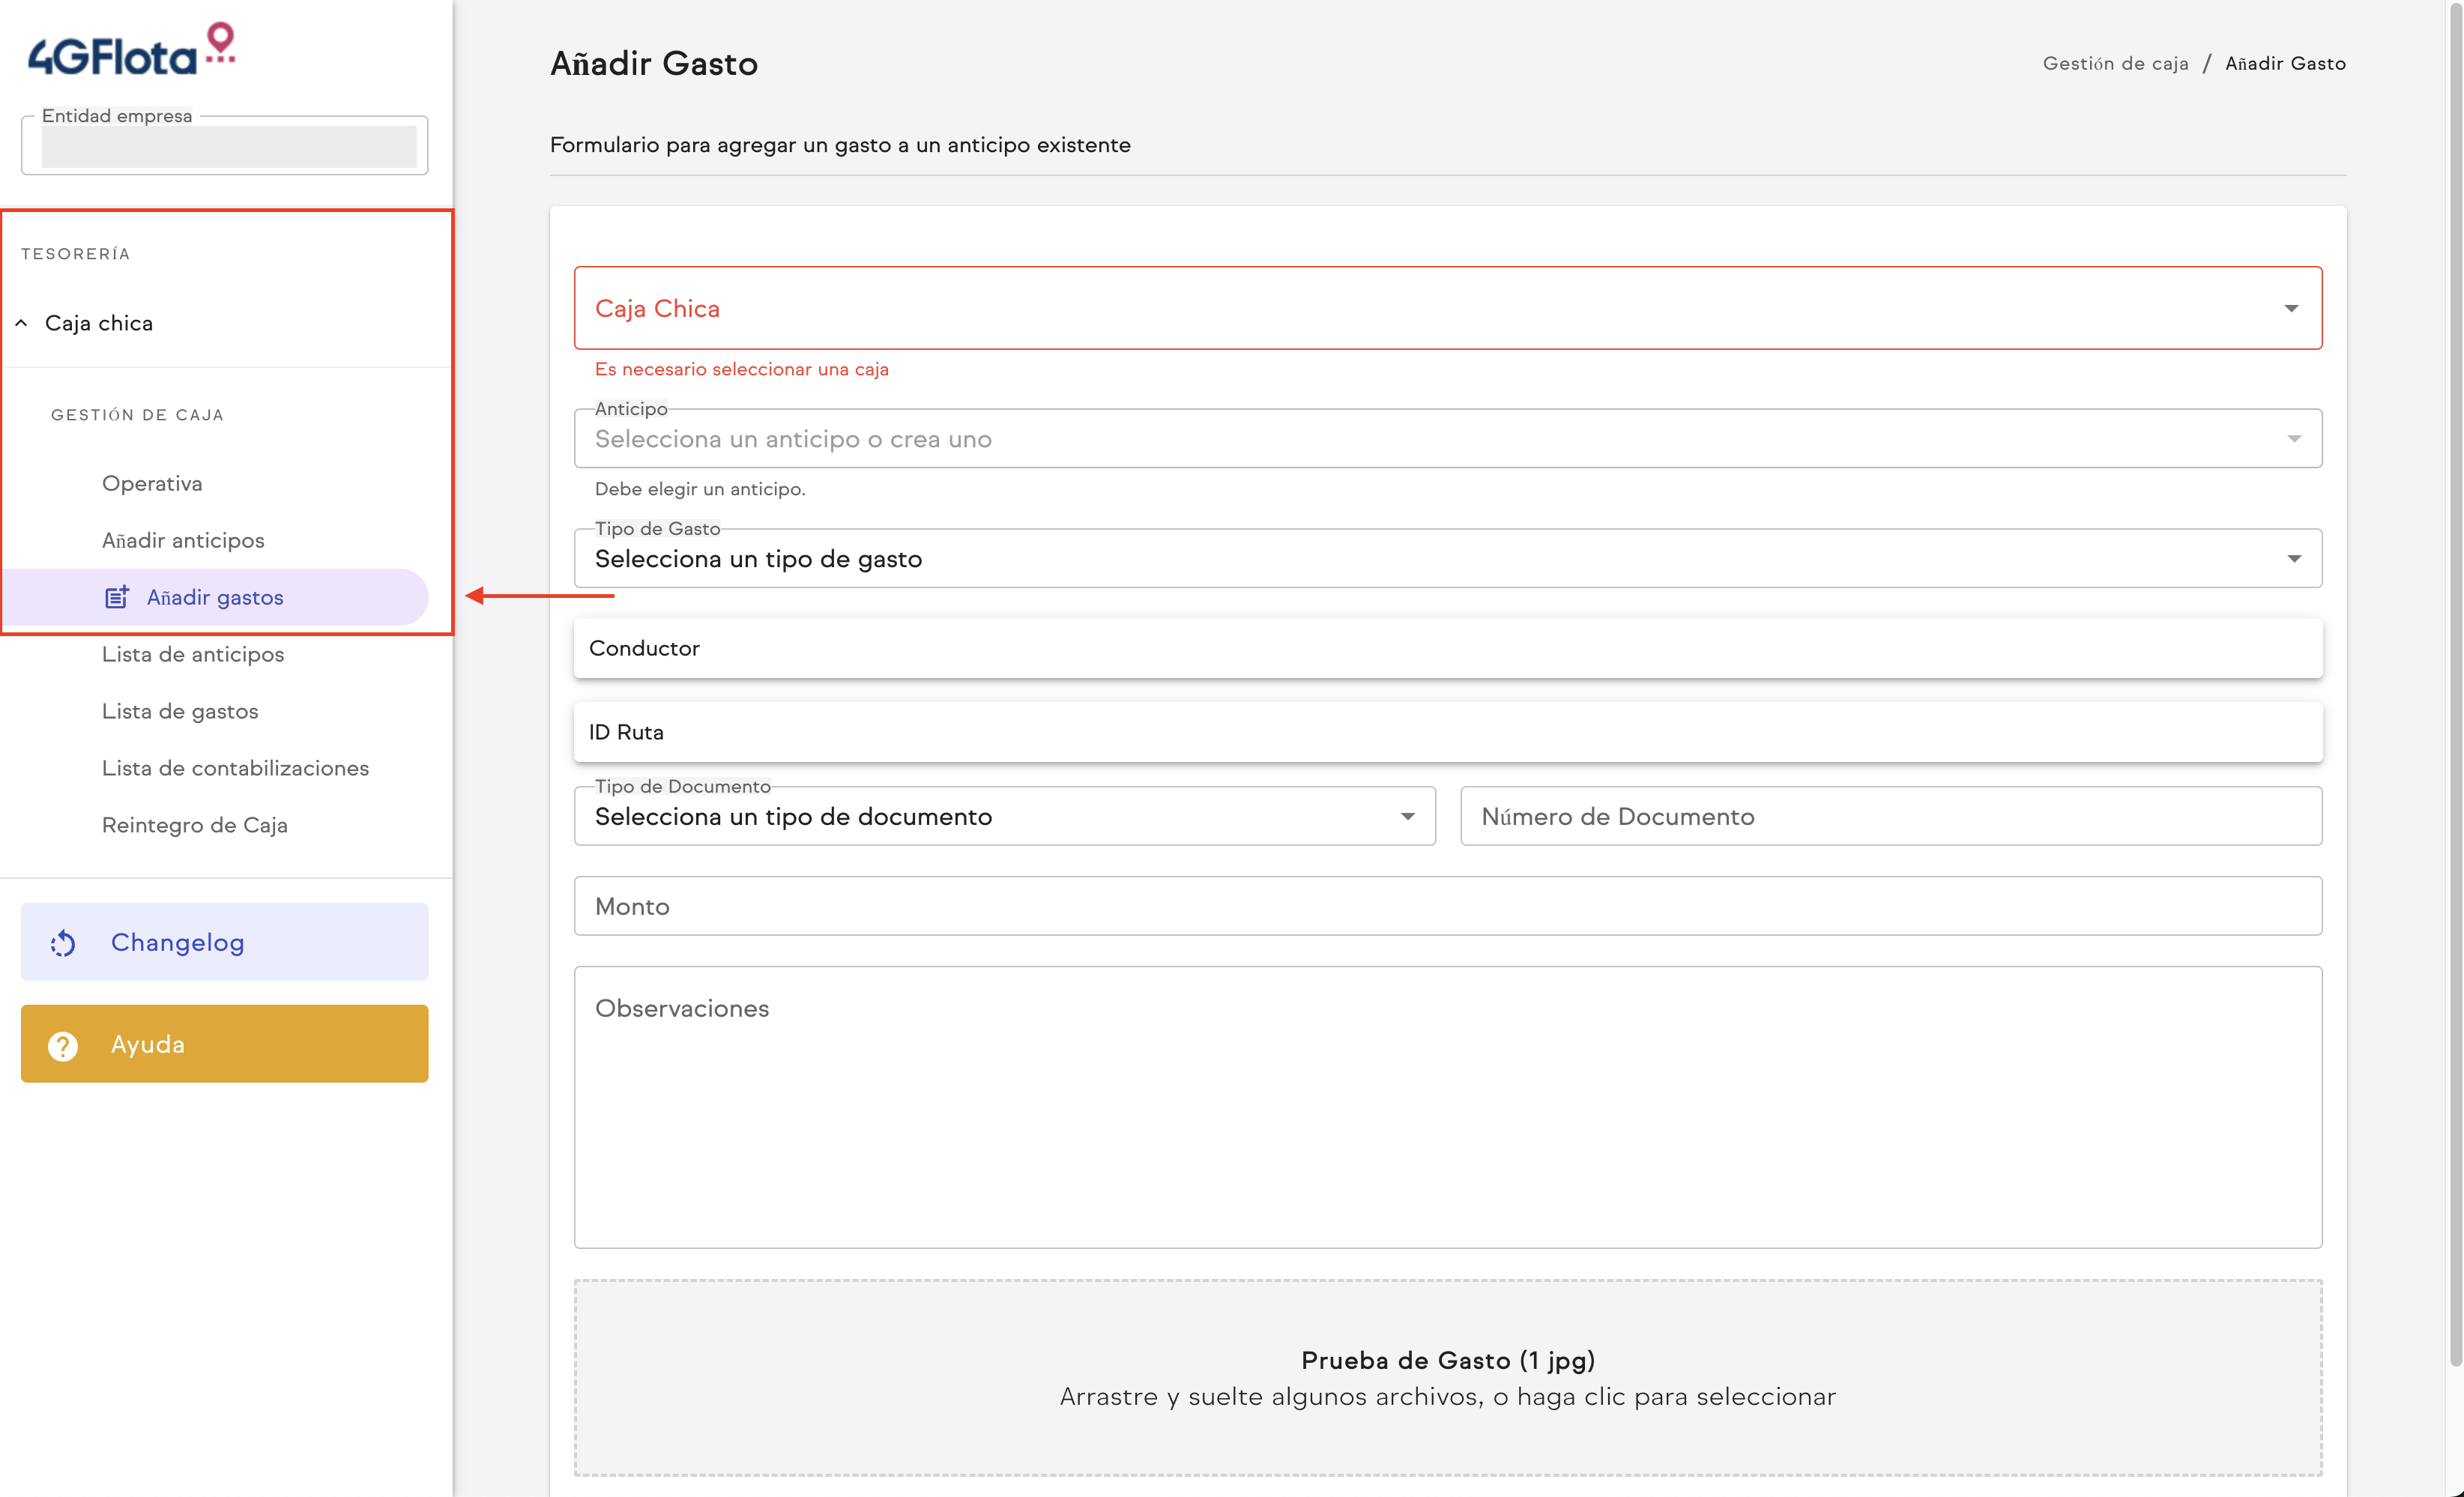Open Añadir anticipos in sidebar
Screen dimensions: 2464x1497
(183, 541)
